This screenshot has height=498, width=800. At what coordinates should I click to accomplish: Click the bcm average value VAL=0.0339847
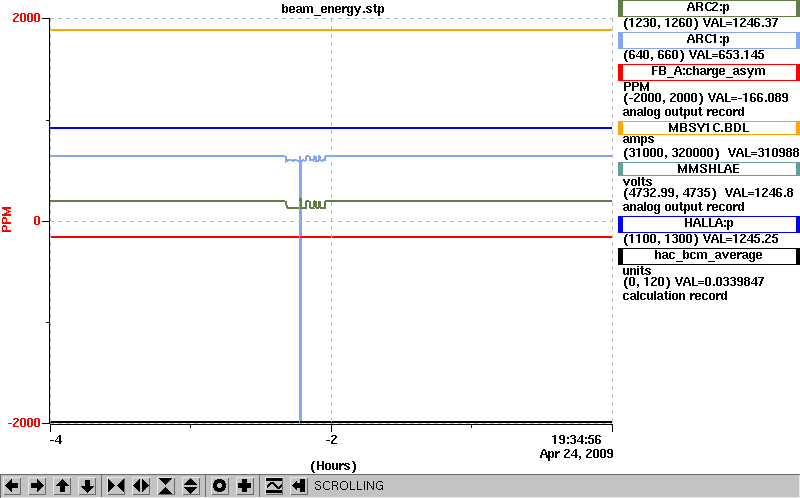[719, 282]
